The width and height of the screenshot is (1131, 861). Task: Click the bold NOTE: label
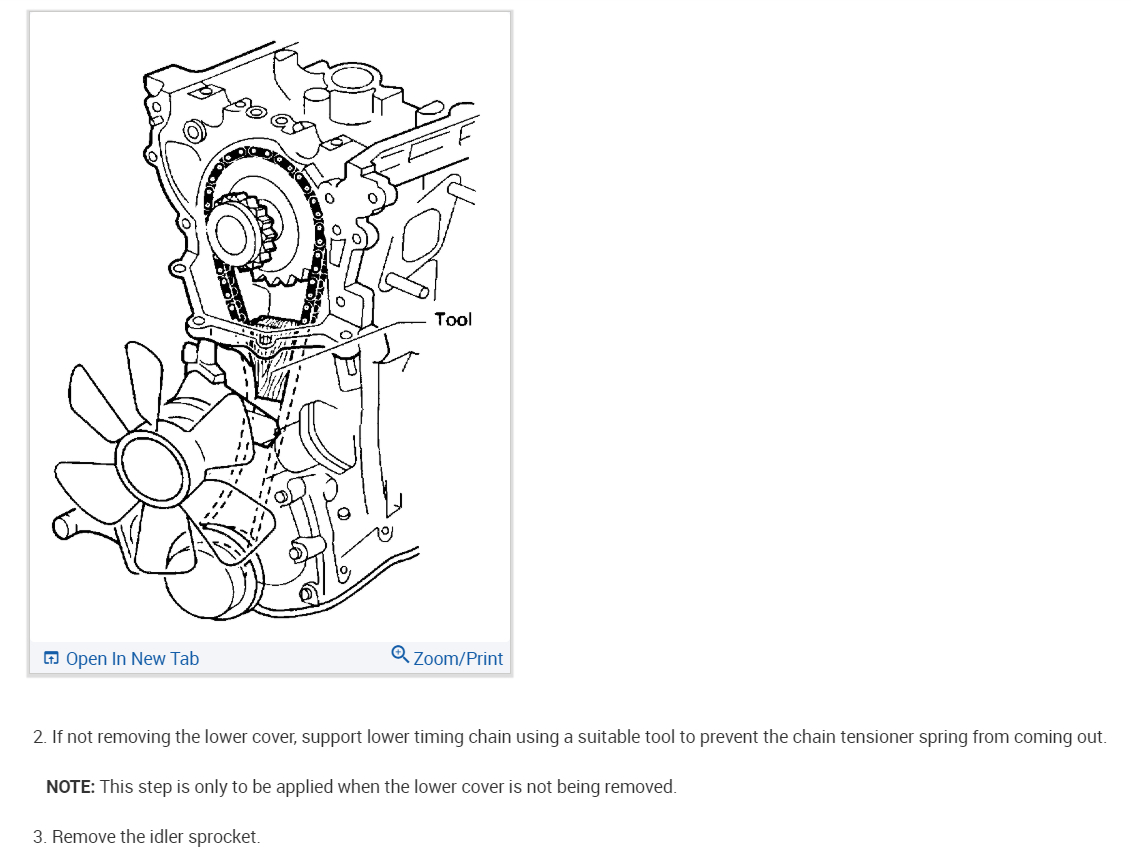pyautogui.click(x=70, y=787)
